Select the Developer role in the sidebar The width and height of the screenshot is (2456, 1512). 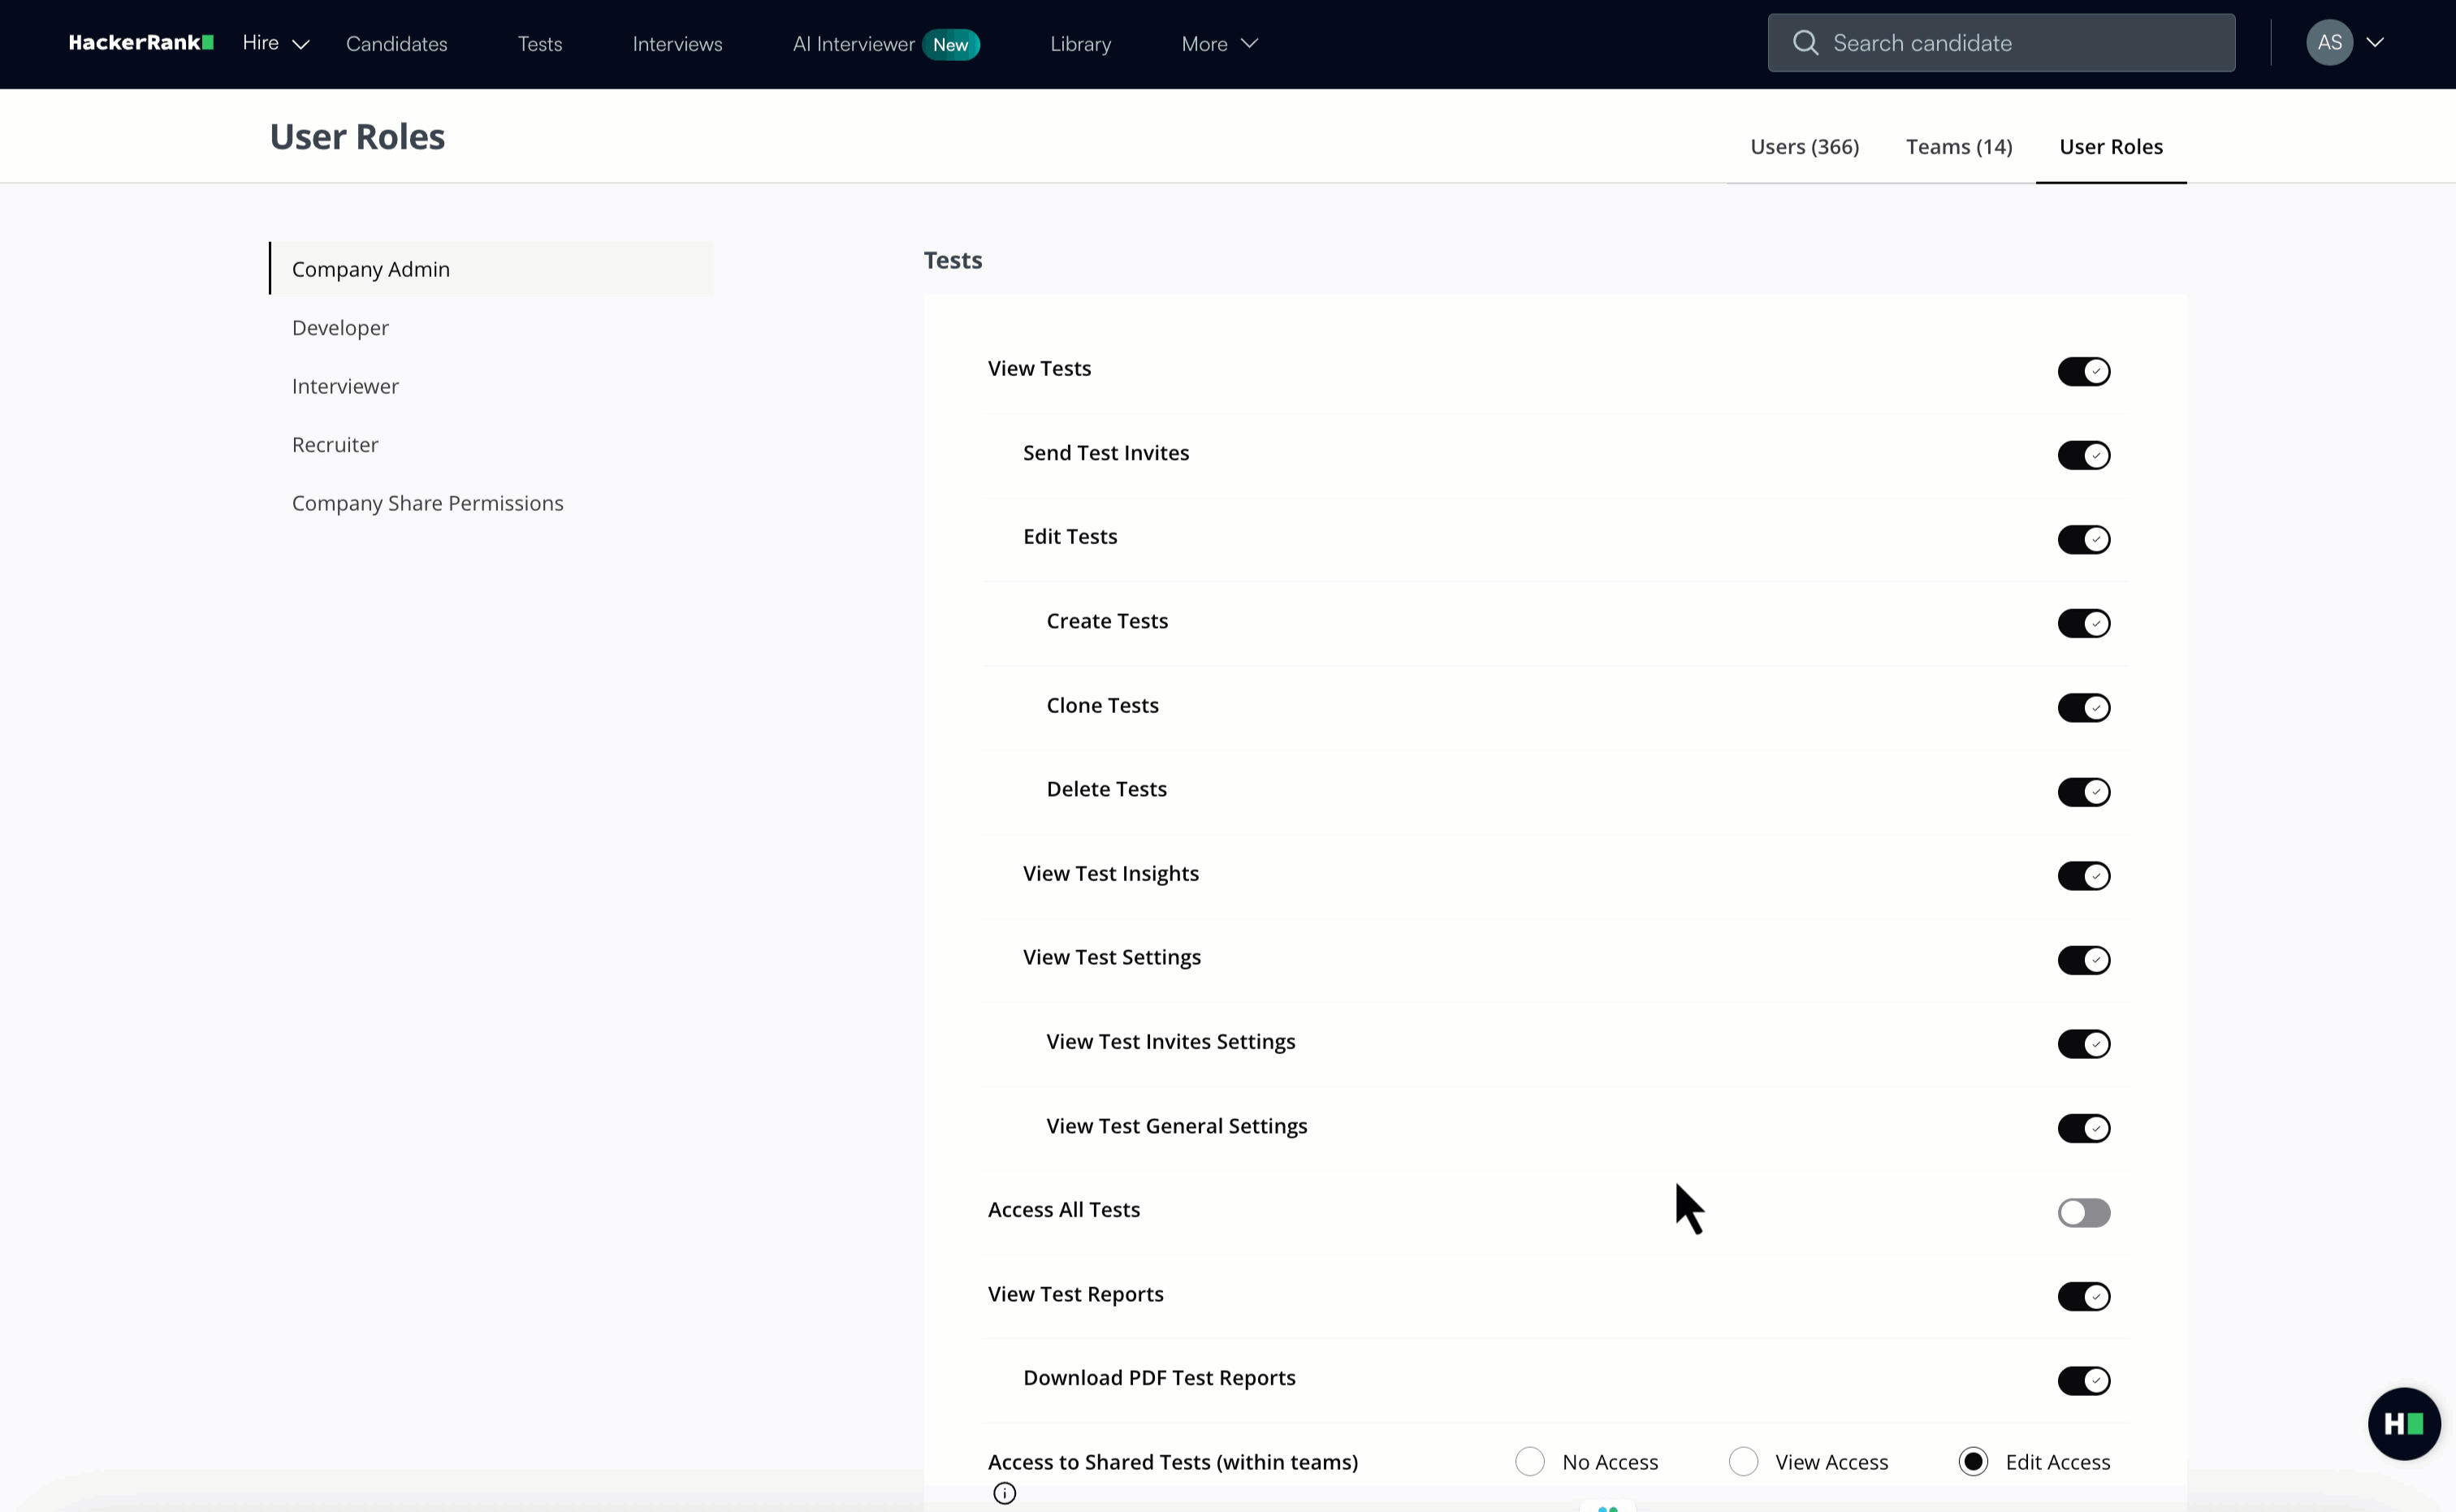pos(340,327)
